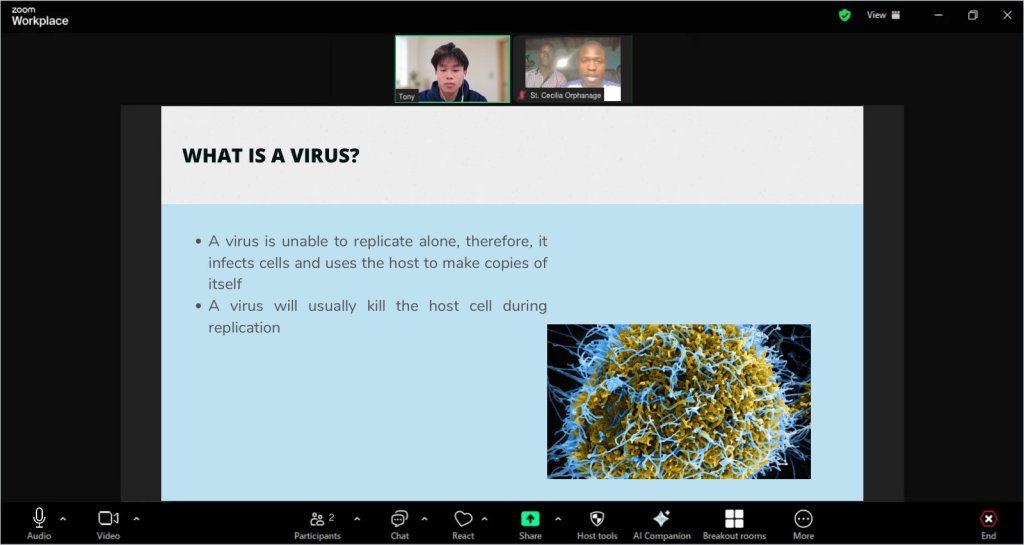Open Breakout rooms
Screen dimensions: 1024x545
[x=734, y=524]
